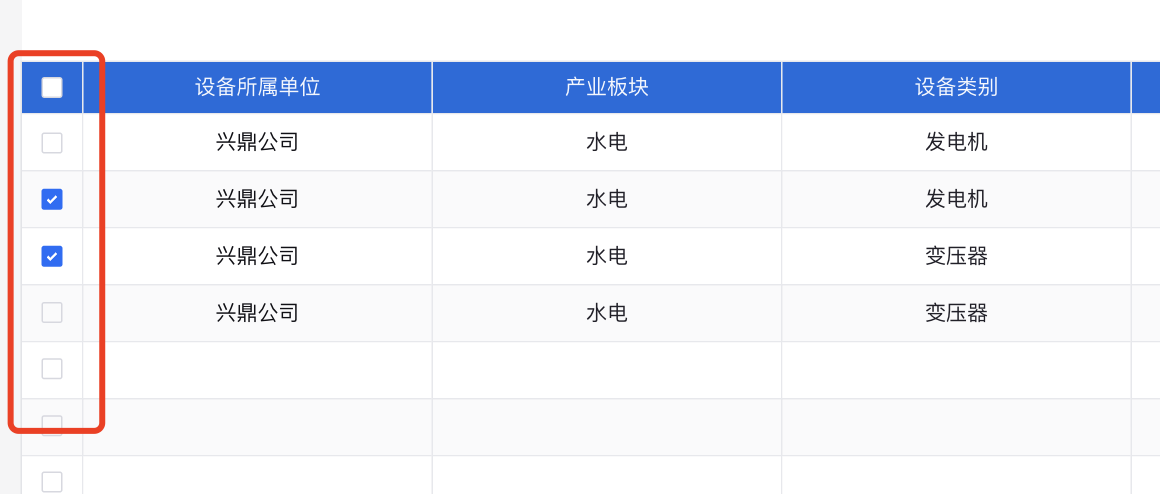Click the 产业板块 column header
This screenshot has width=1160, height=494.
pos(607,87)
